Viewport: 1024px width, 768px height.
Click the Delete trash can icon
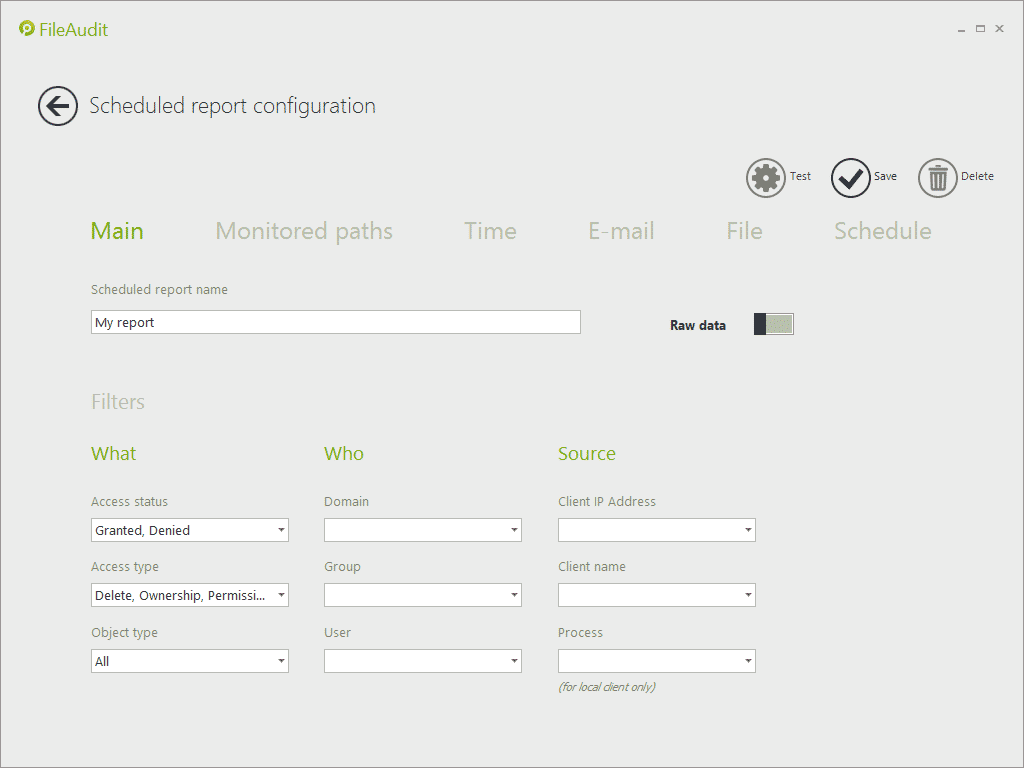coord(938,178)
